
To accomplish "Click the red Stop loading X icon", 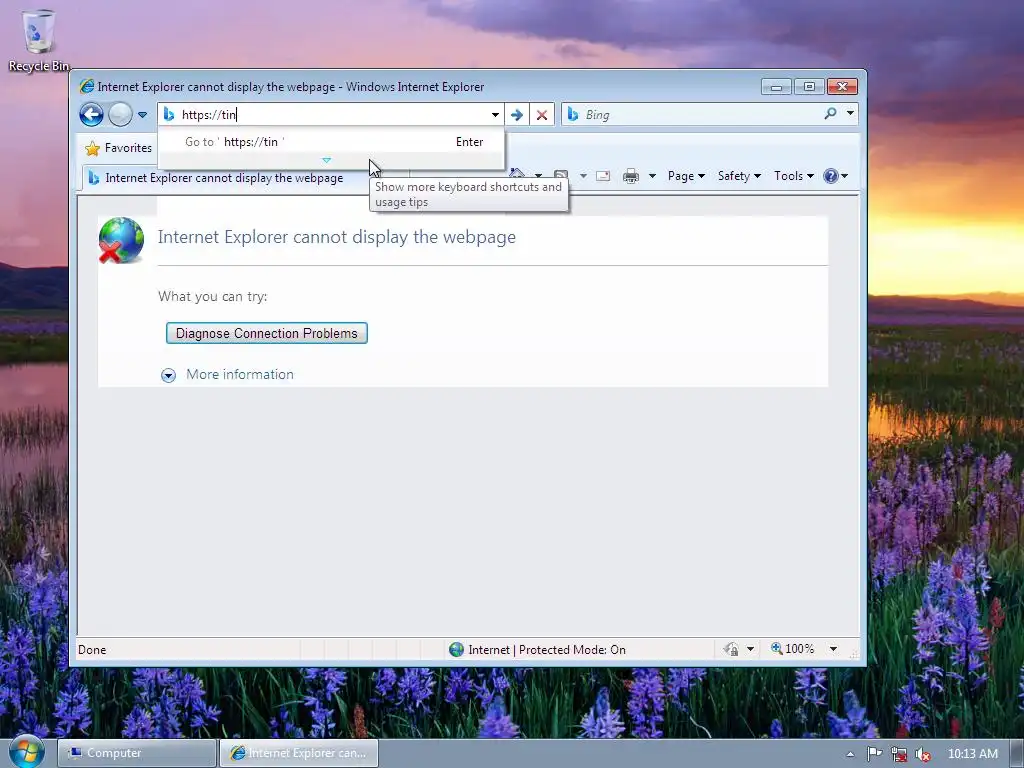I will coord(541,115).
